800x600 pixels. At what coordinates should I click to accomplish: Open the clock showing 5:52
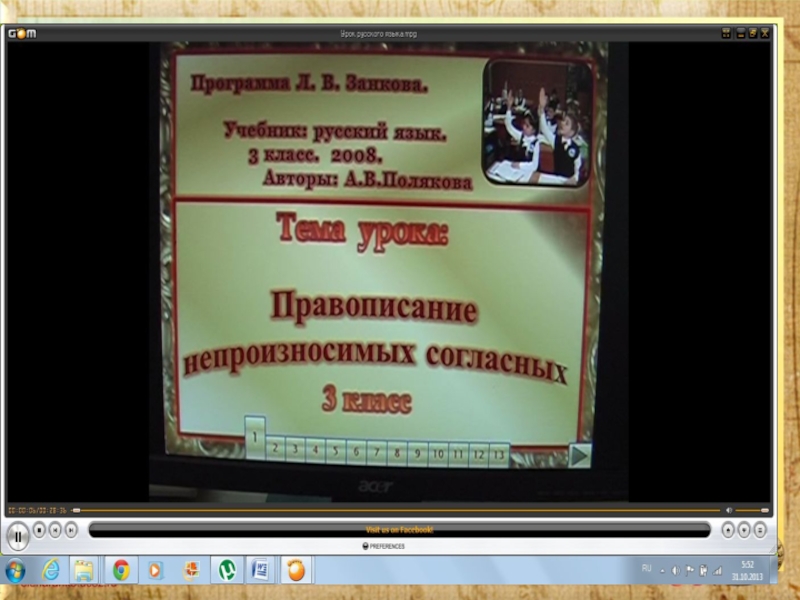(747, 571)
